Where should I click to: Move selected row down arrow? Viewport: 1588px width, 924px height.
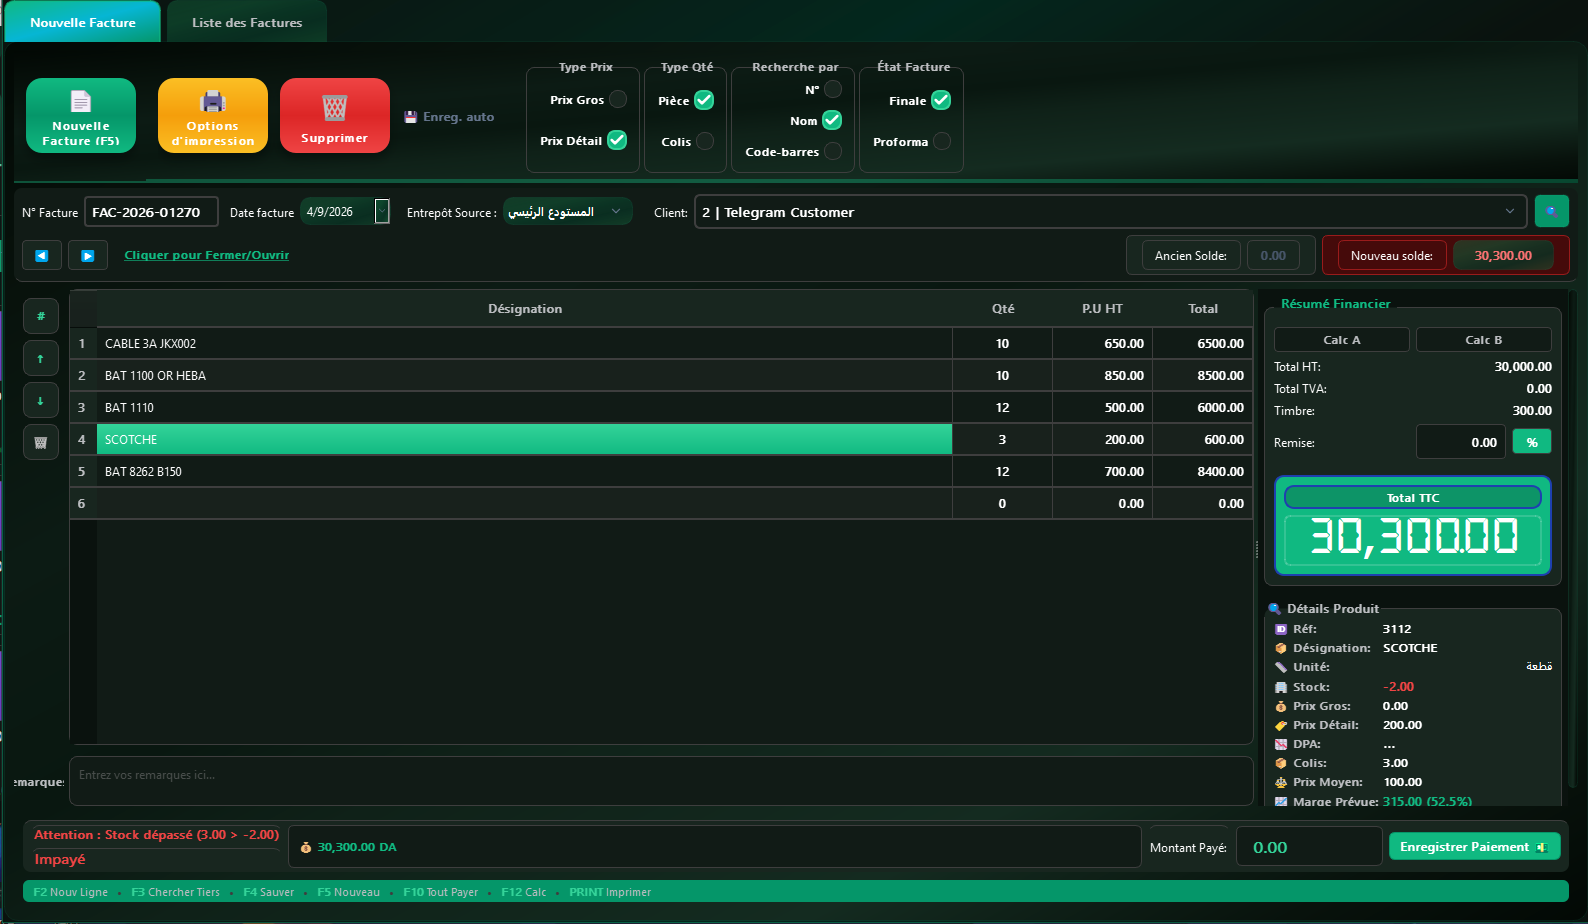pyautogui.click(x=41, y=400)
